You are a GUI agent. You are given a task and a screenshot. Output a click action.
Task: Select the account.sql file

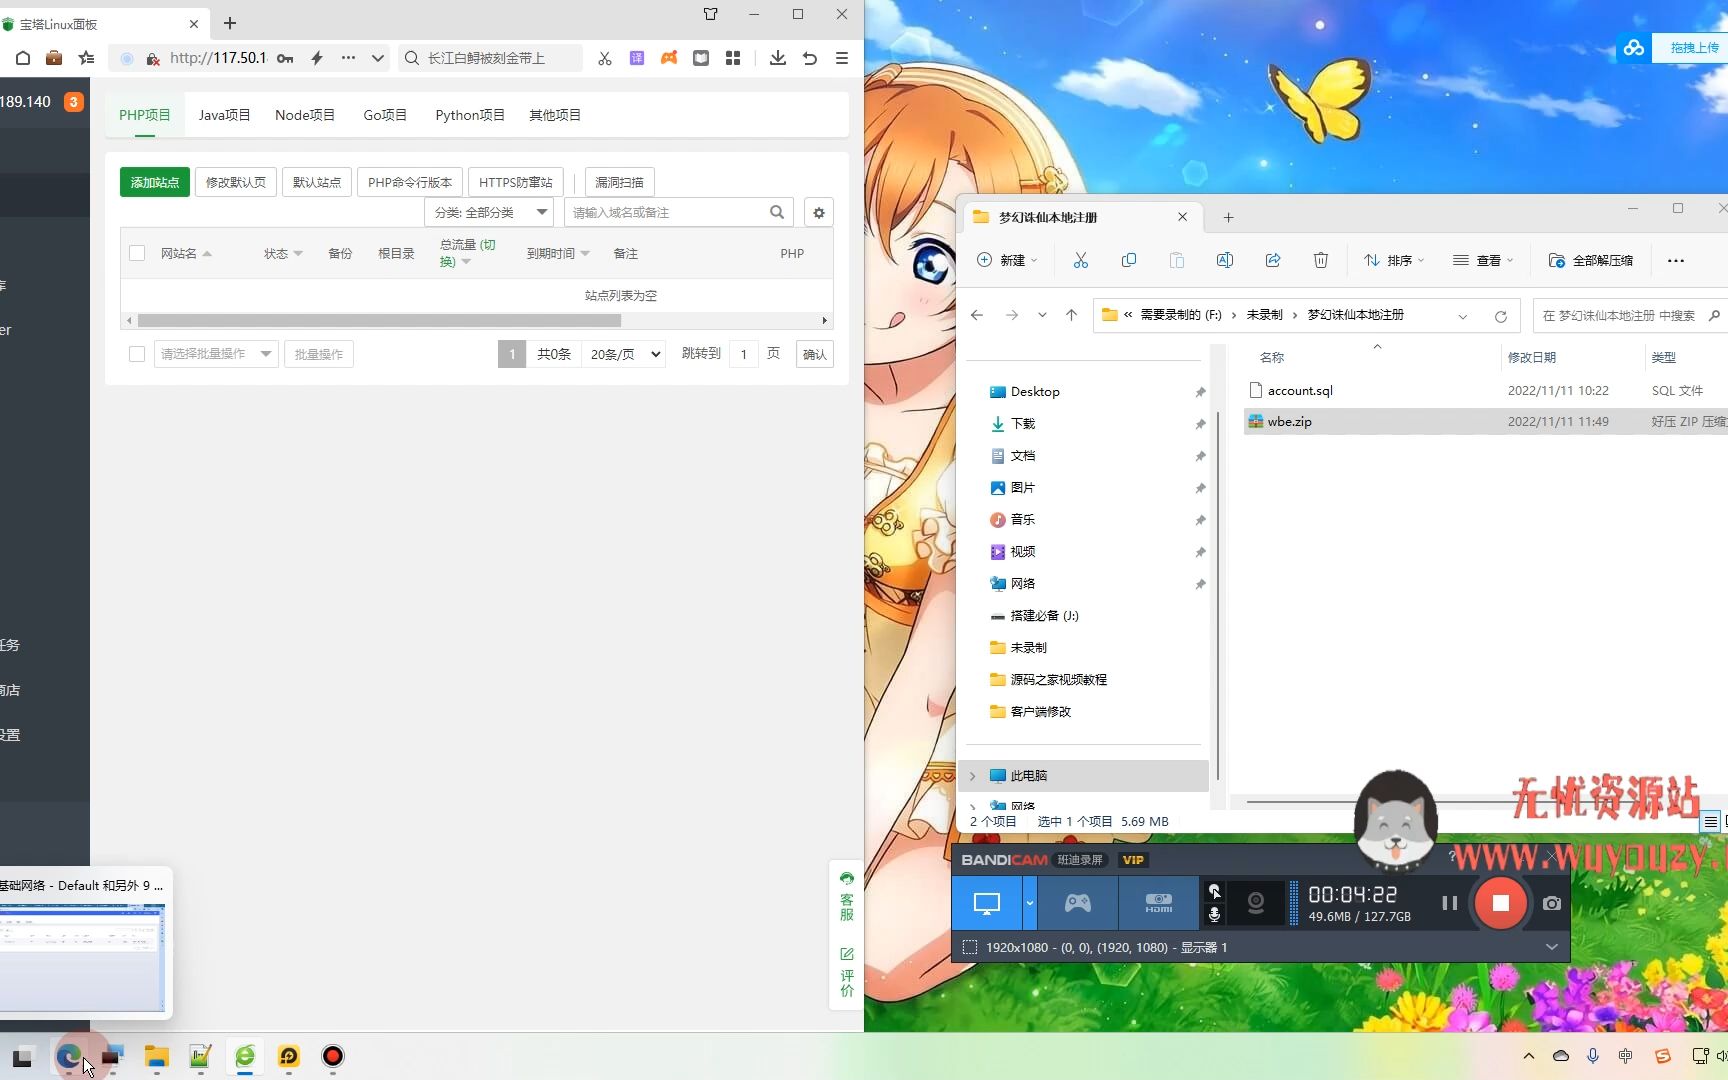pos(1300,391)
